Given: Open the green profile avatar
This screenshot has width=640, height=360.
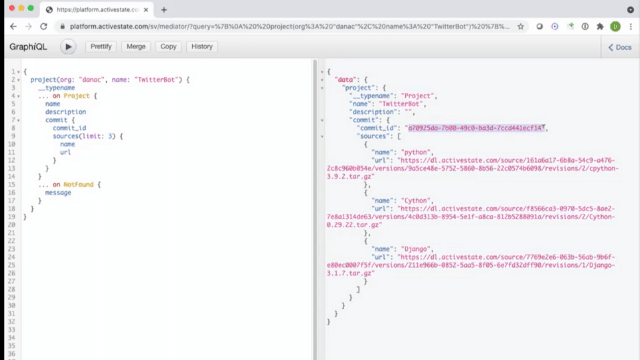Looking at the screenshot, I should click(x=615, y=27).
